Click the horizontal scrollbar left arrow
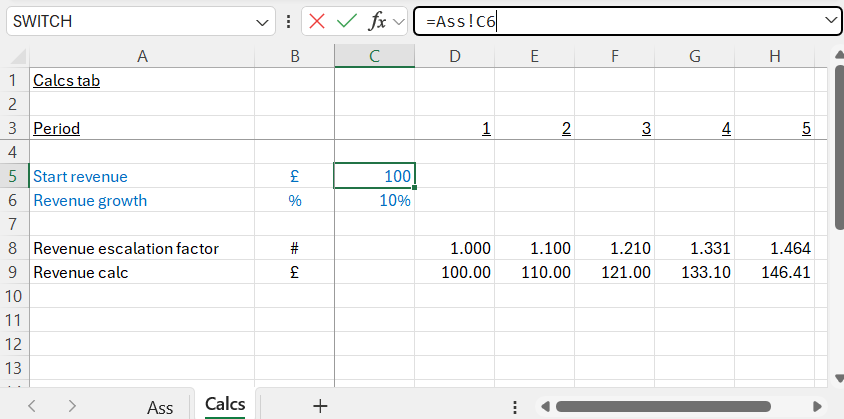The height and width of the screenshot is (419, 844). [545, 406]
